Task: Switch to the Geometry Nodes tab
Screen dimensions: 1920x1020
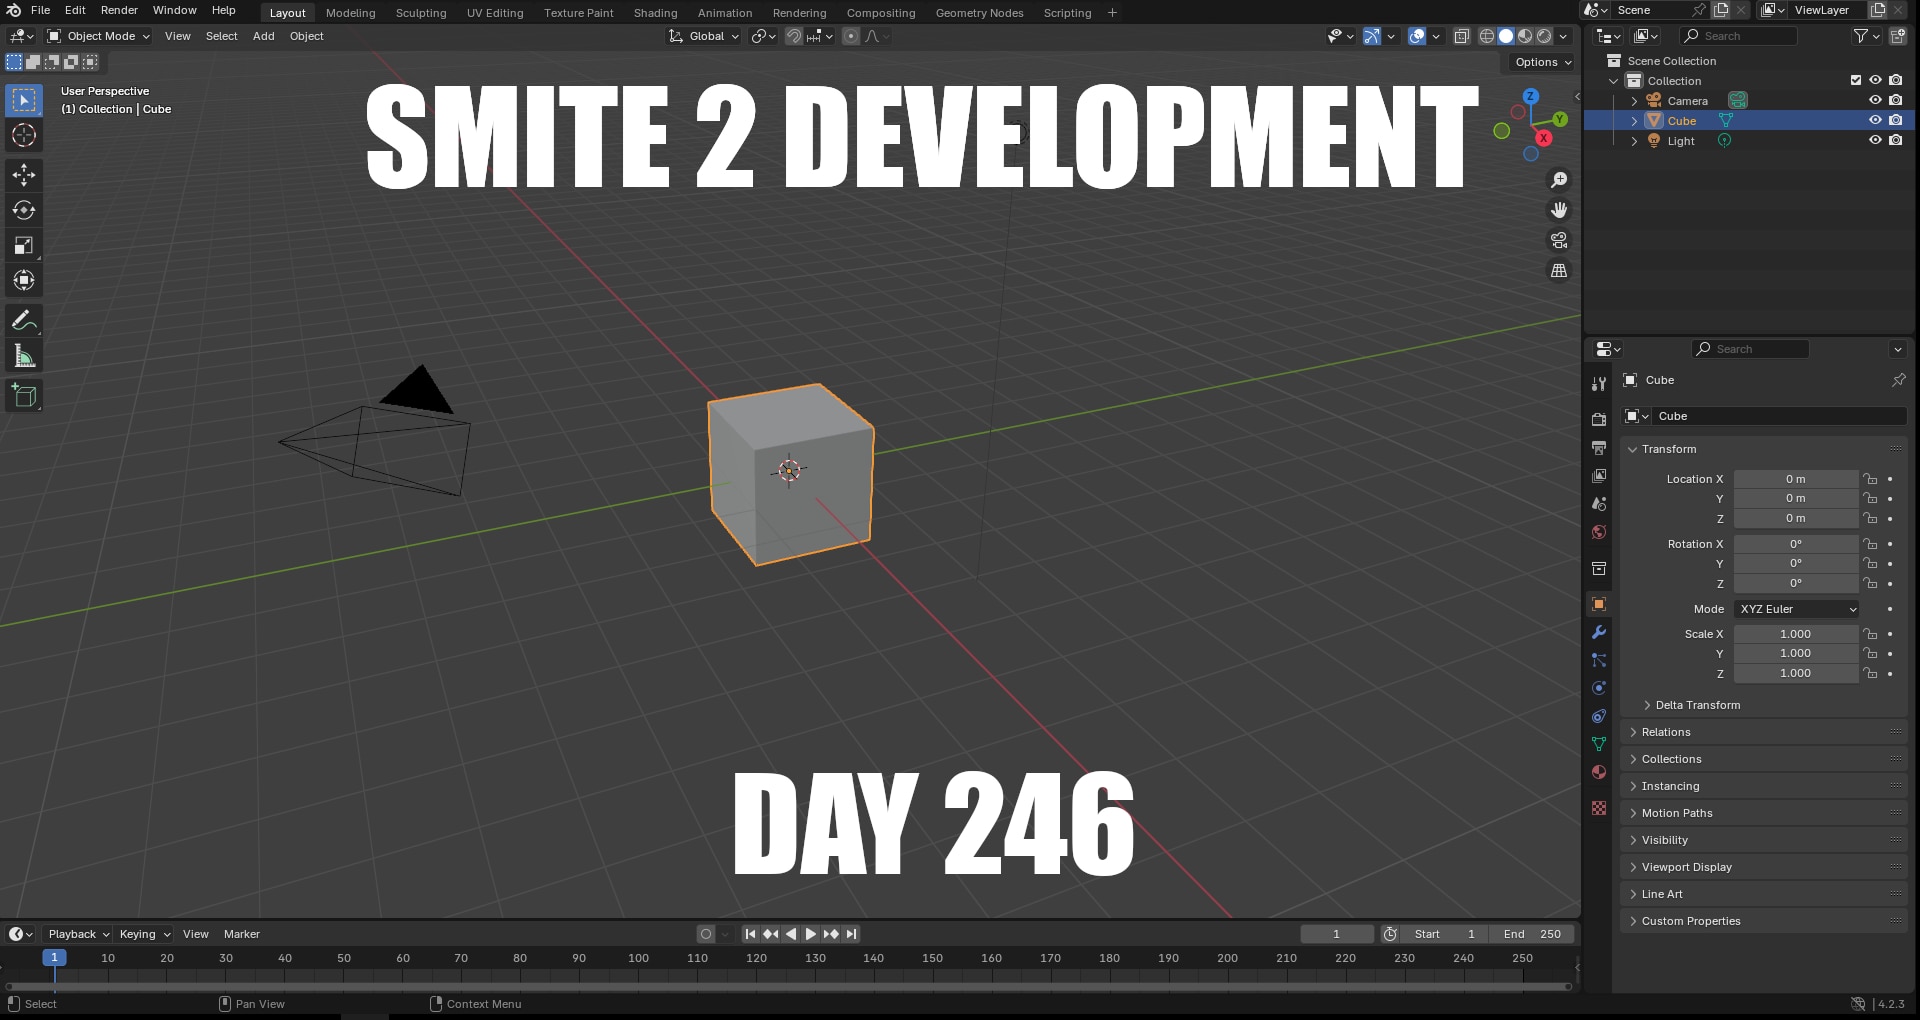Action: [979, 13]
